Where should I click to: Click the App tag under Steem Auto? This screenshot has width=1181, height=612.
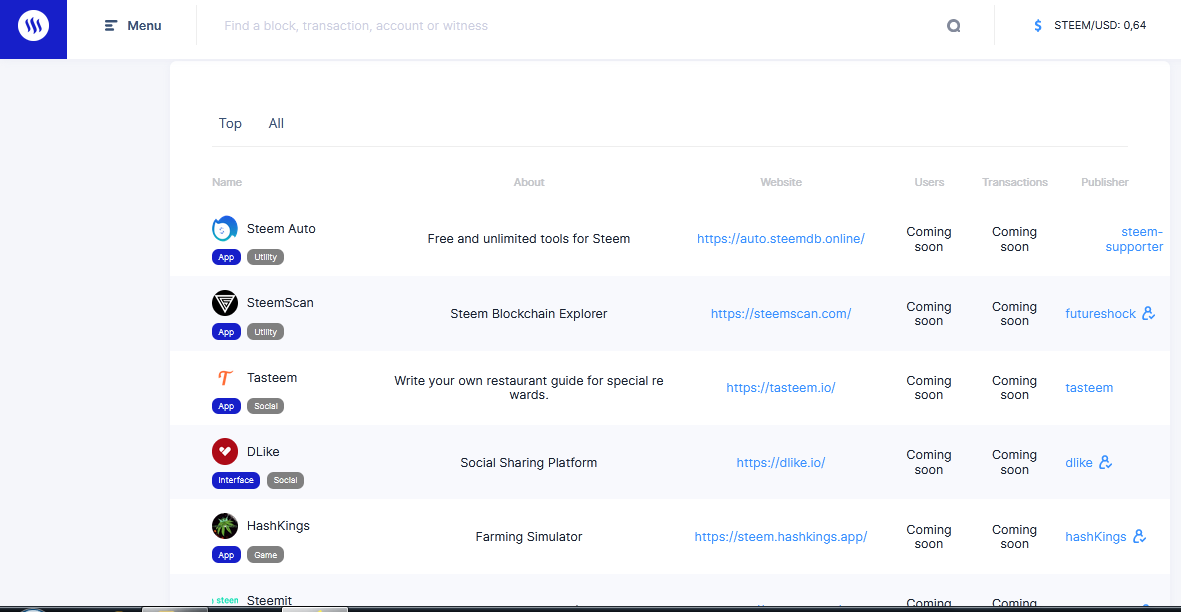(x=226, y=257)
